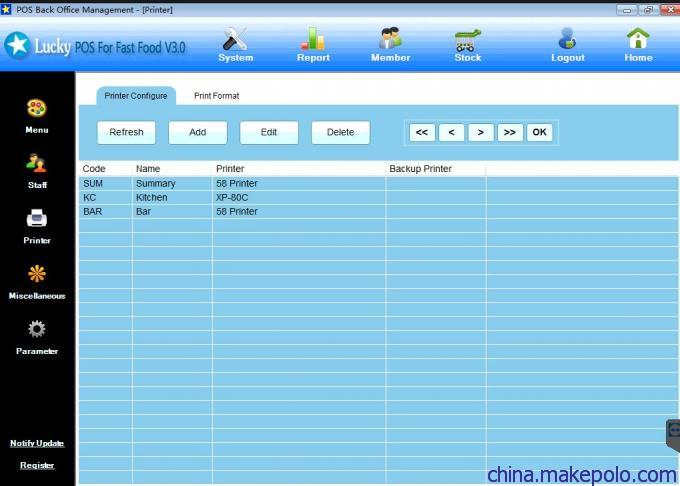
Task: Open the Member section icon
Action: point(390,39)
